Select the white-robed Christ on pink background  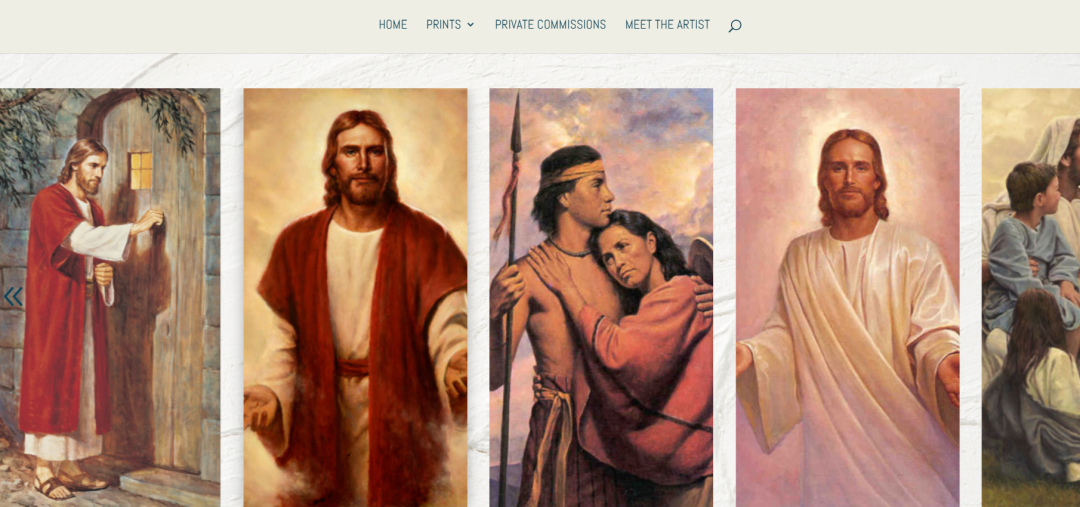848,298
